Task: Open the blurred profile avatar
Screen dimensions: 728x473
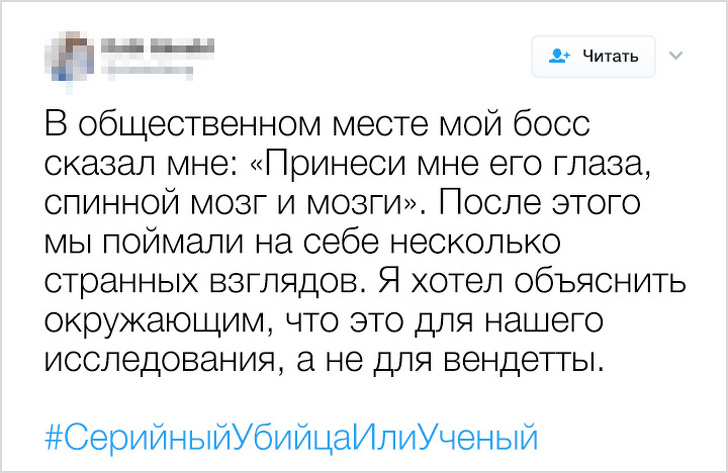Action: coord(67,56)
